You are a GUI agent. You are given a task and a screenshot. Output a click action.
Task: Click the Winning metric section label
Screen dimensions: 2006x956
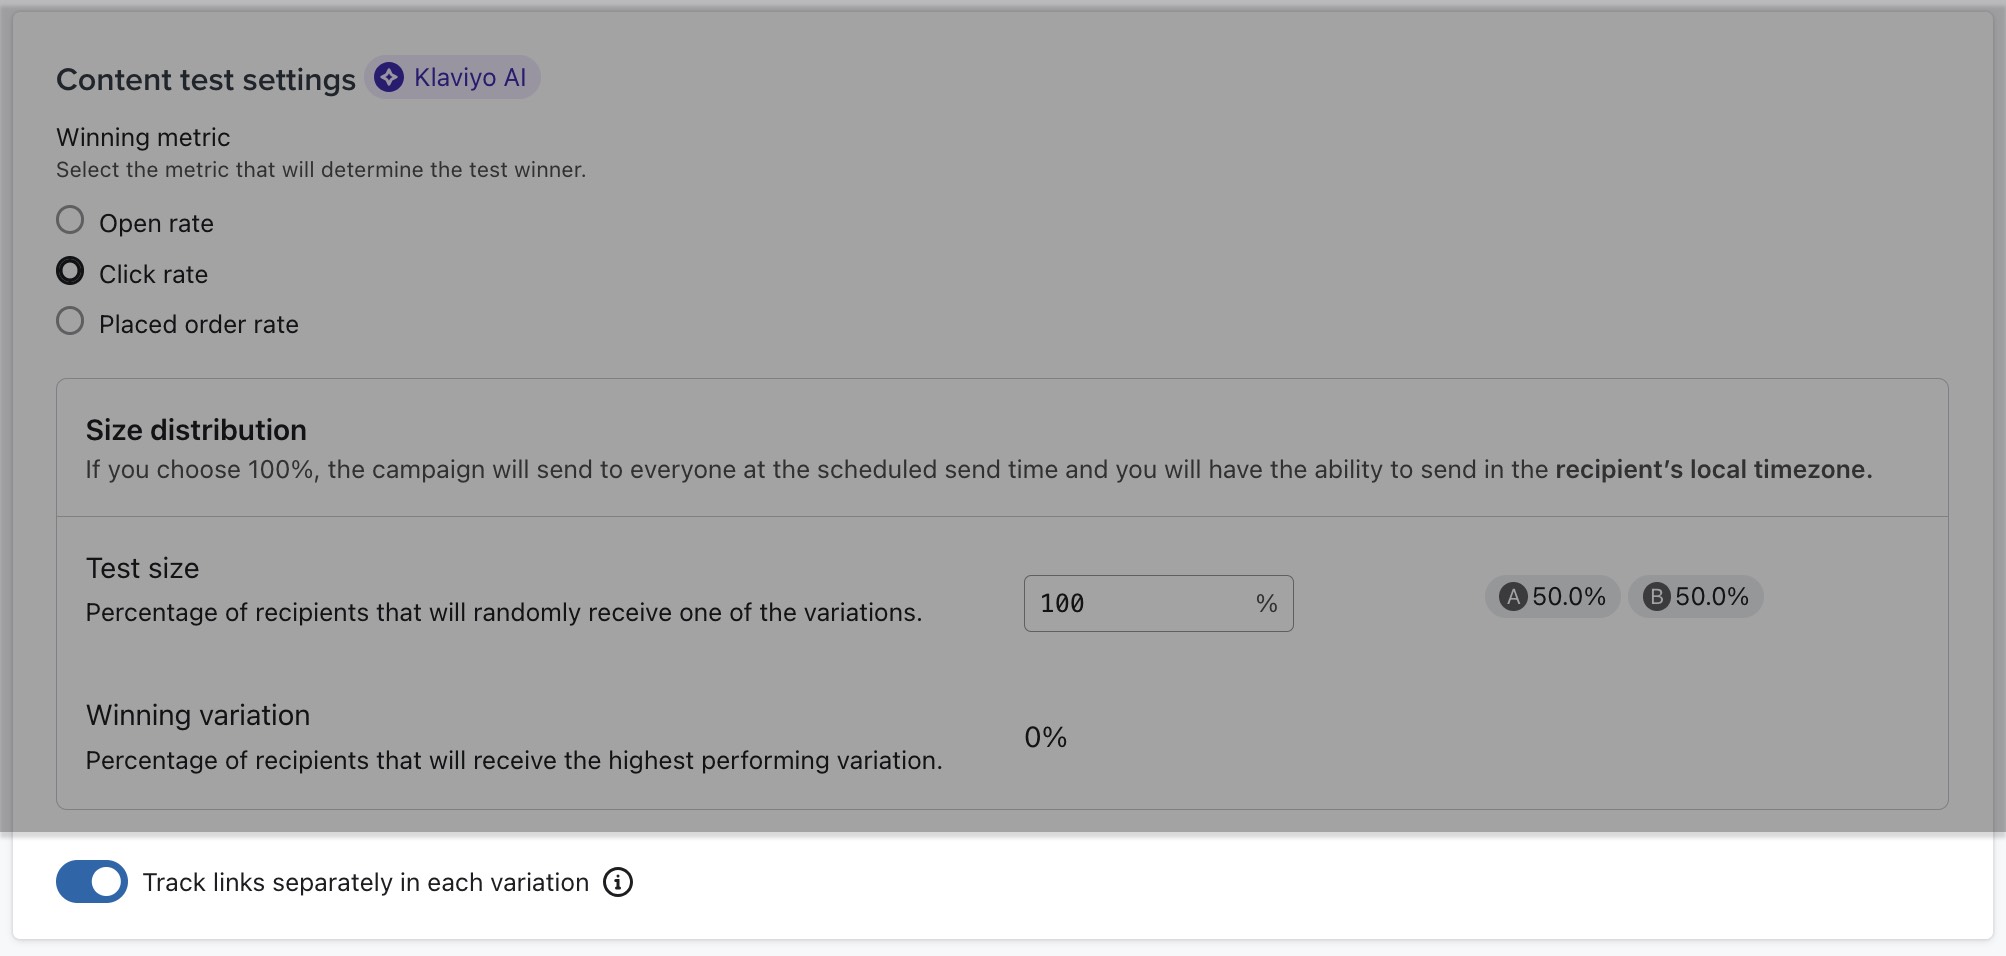click(142, 137)
